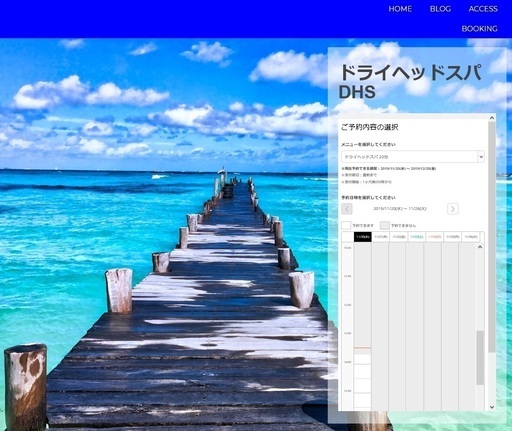Image resolution: width=512 pixels, height=431 pixels.
Task: Select the green Saturday 11/23 date header
Action: coord(417,237)
